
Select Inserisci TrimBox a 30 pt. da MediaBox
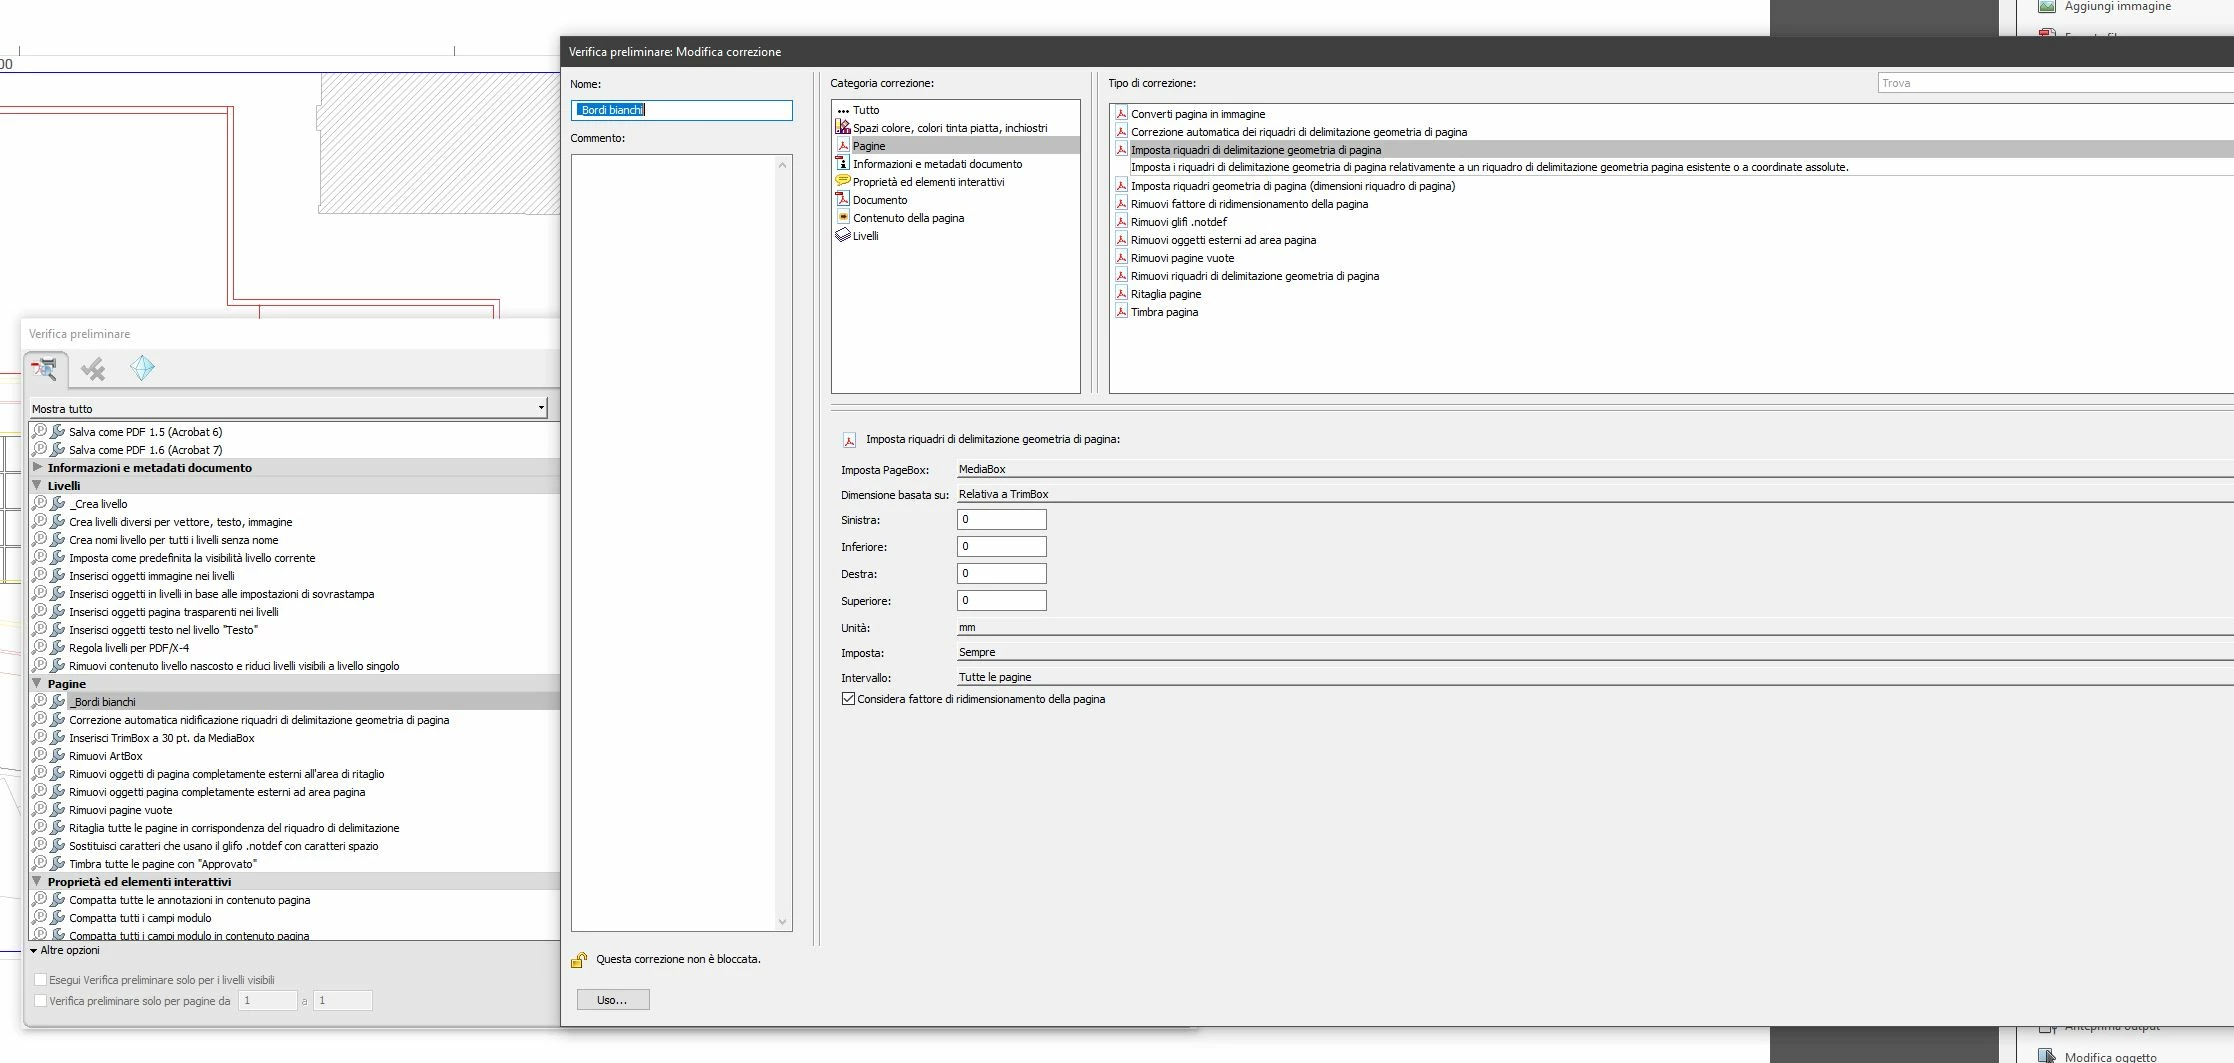pos(162,738)
